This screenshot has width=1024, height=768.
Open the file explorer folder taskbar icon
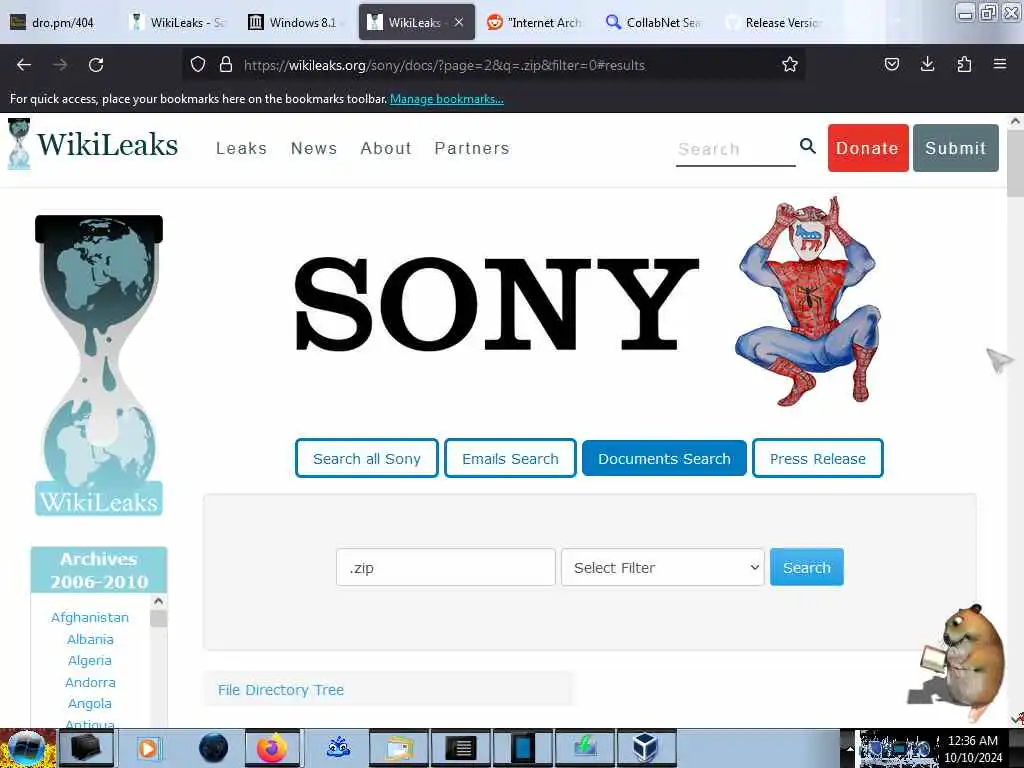[x=399, y=748]
